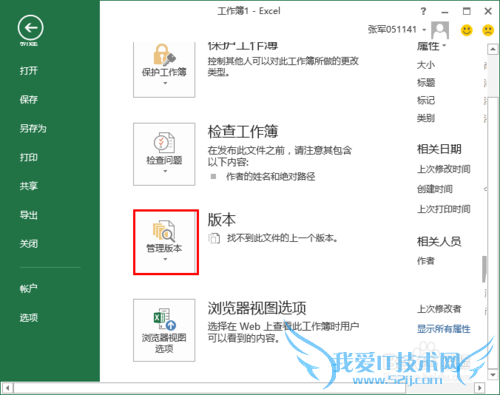Viewport: 500px width, 395px height.
Task: Click the vertical scrollbar down arrow
Action: click(493, 375)
